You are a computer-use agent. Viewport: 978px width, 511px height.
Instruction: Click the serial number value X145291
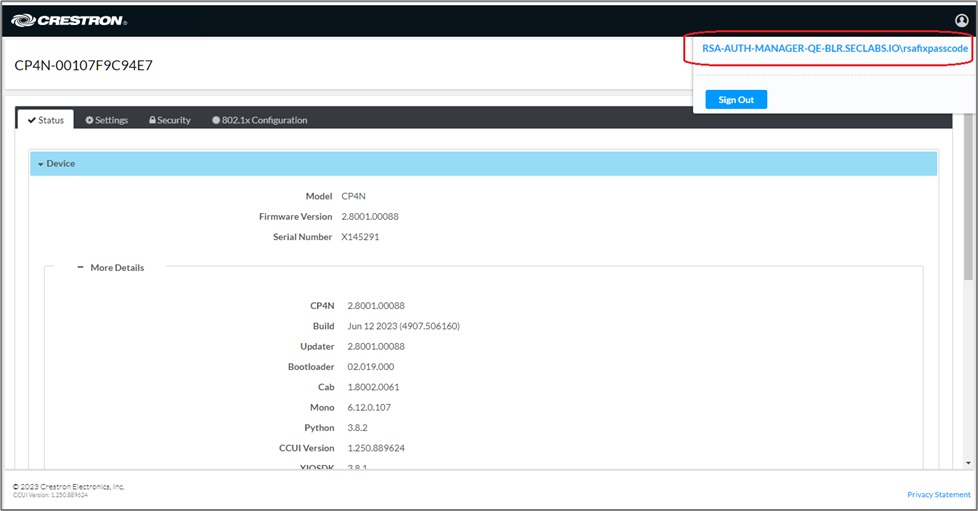(360, 237)
